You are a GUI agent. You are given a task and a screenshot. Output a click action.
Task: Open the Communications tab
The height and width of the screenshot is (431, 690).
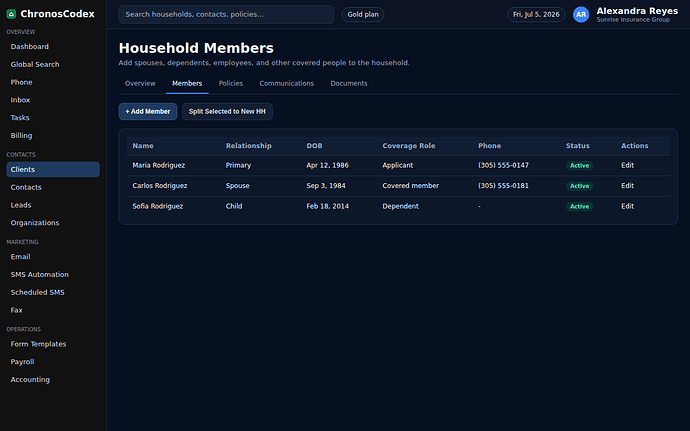(286, 83)
